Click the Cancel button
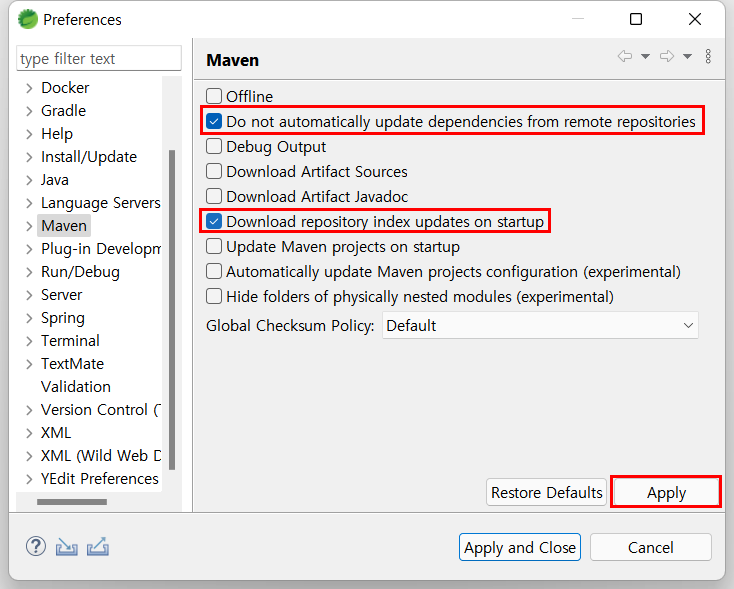The image size is (734, 589). tap(651, 547)
